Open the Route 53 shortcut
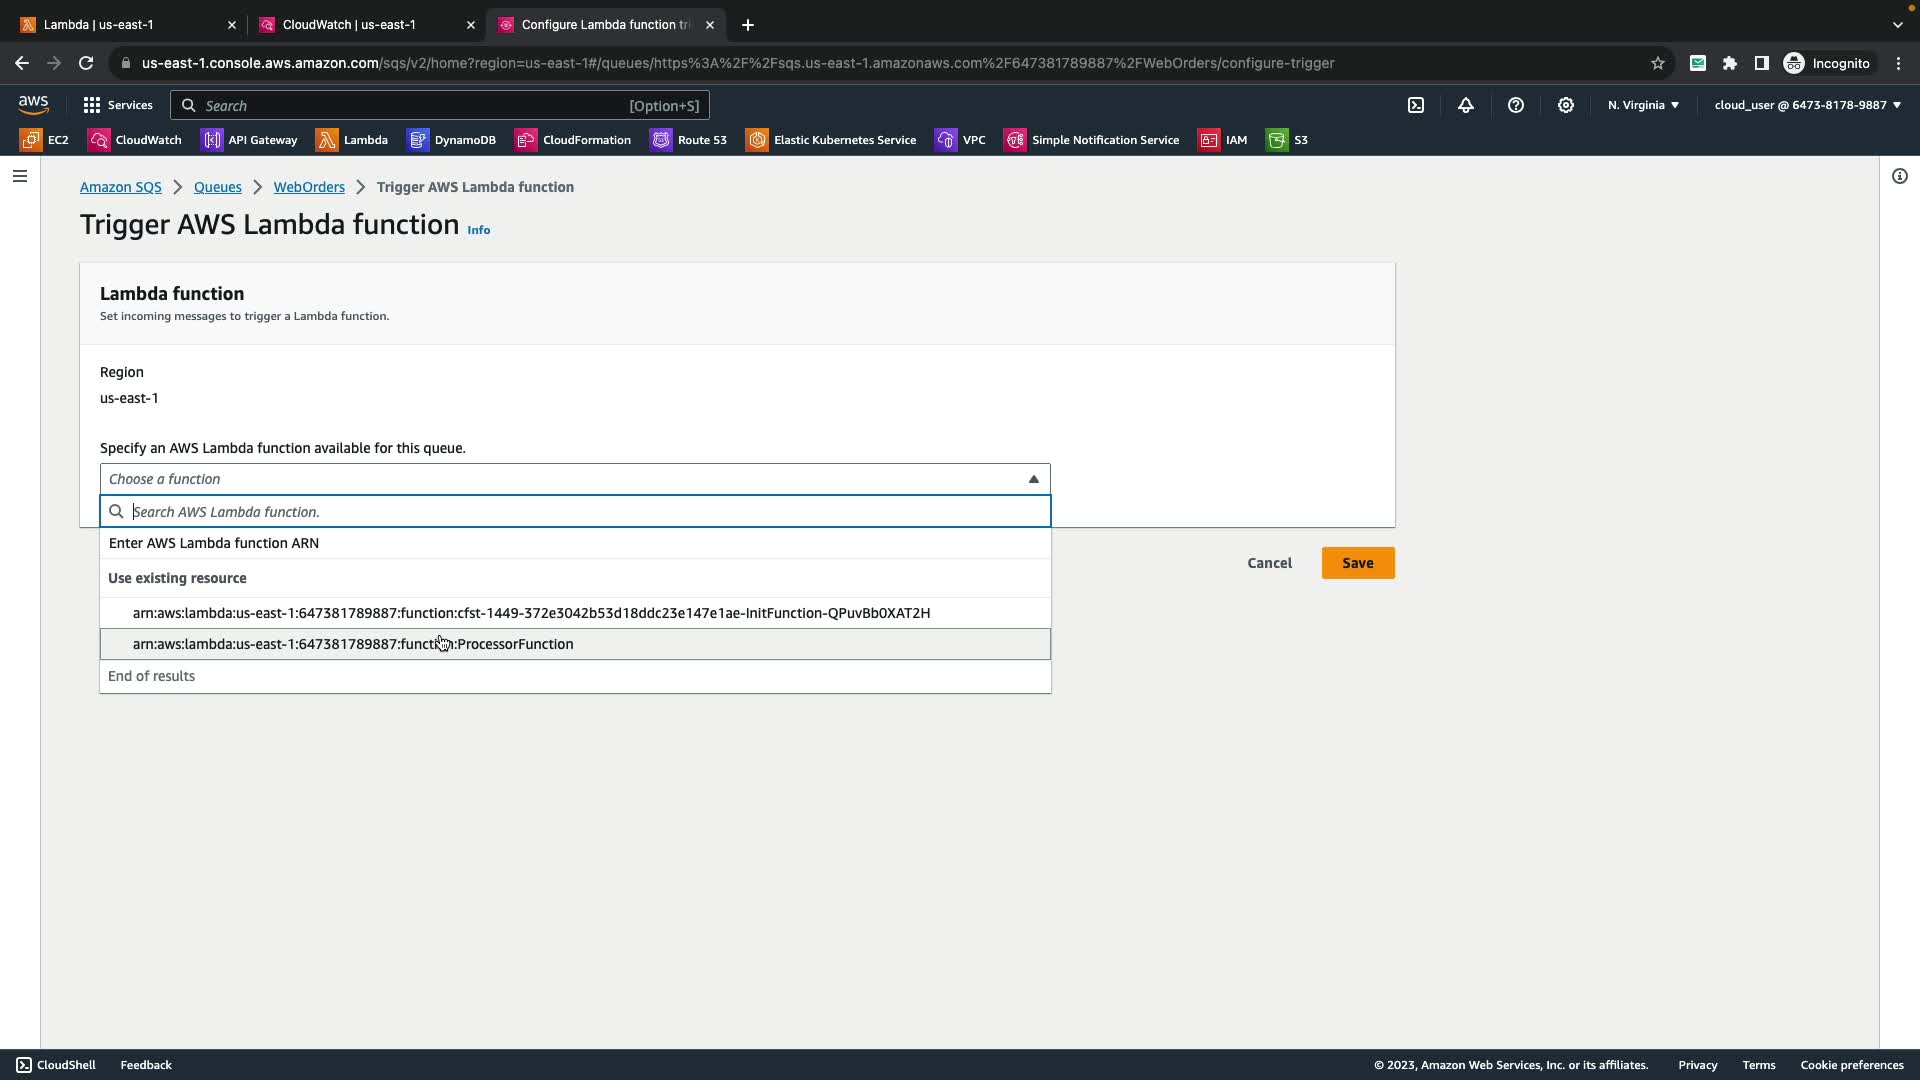The width and height of the screenshot is (1920, 1080). point(689,140)
